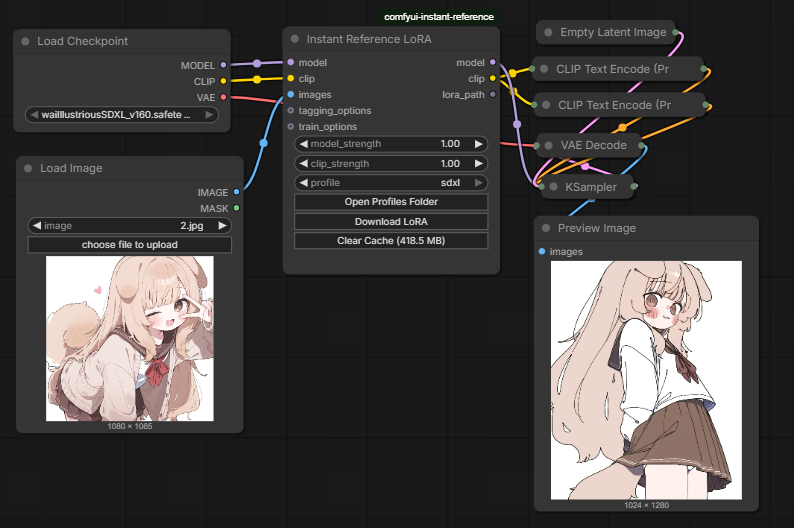Select next checkpoint with the right arrow

[x=209, y=115]
